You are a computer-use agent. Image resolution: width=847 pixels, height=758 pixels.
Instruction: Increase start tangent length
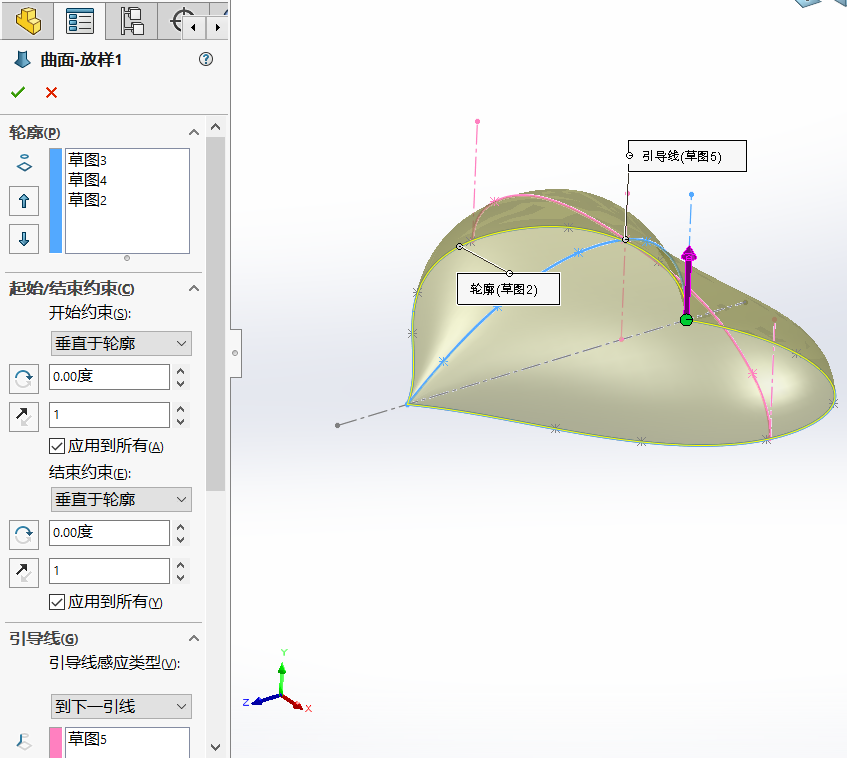click(181, 409)
